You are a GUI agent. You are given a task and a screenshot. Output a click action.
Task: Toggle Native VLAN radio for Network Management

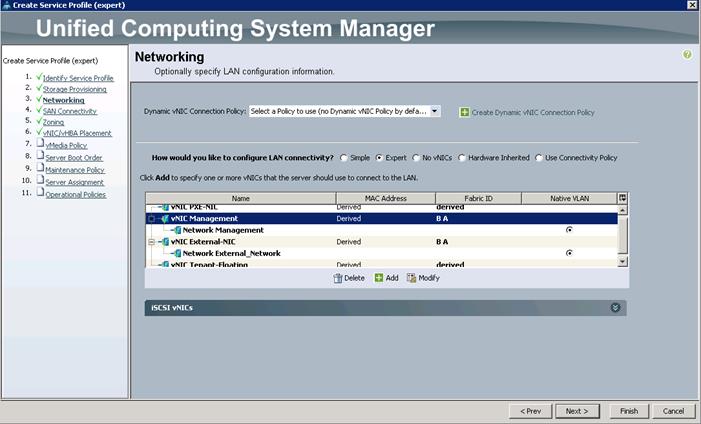pyautogui.click(x=569, y=230)
